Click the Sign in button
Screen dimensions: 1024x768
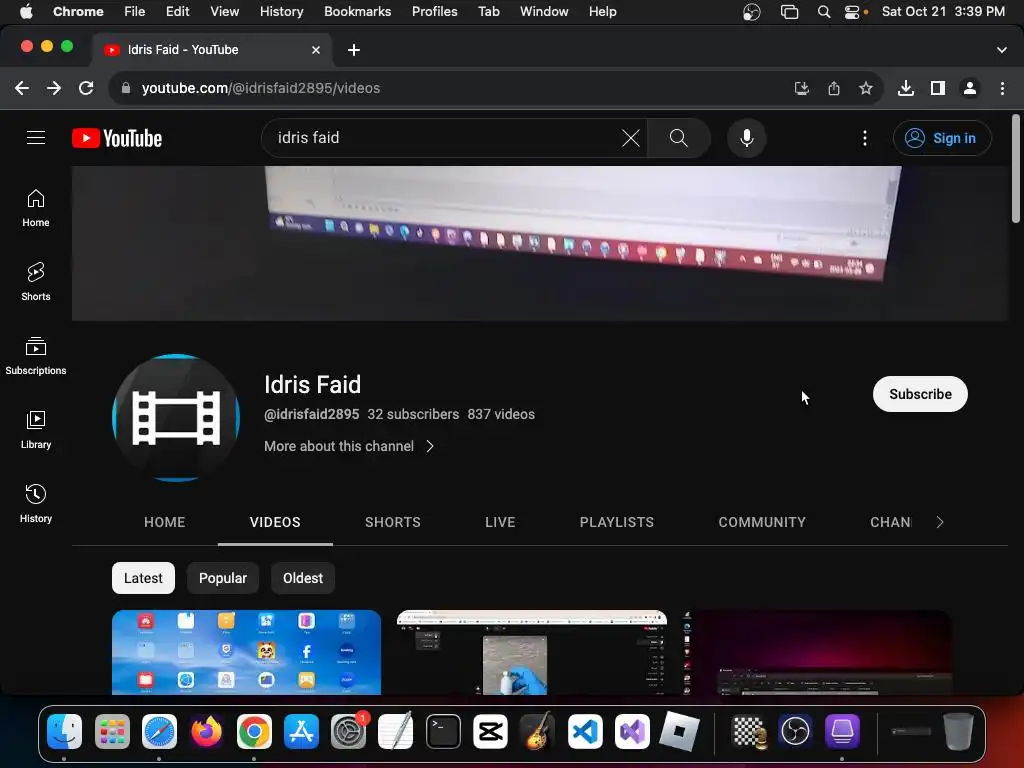point(942,138)
